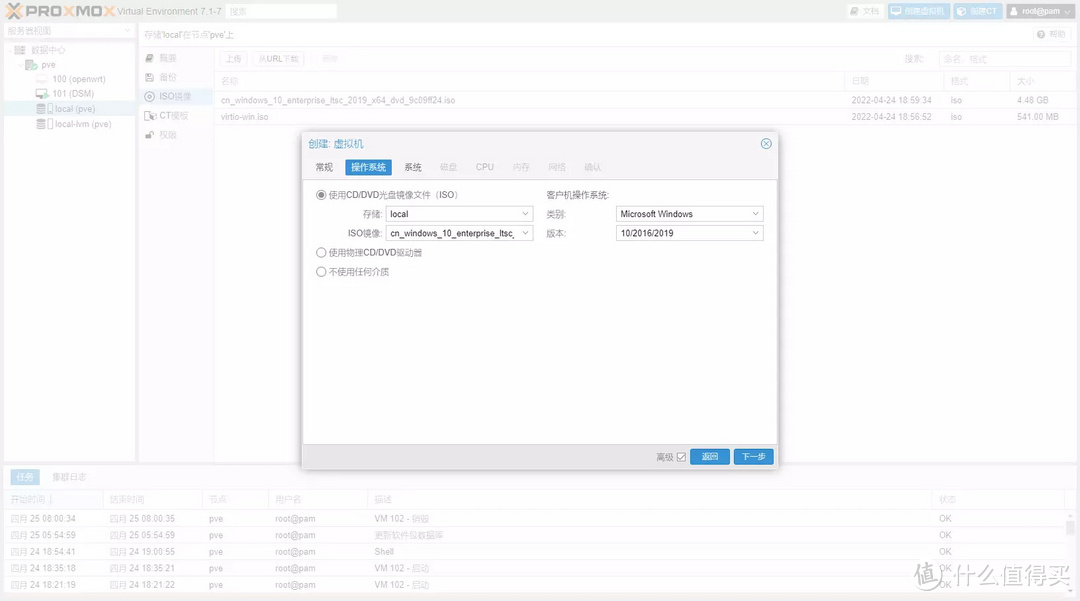Screen dimensions: 1080x601
Task: Select the pve node in tree
Action: coord(48,65)
